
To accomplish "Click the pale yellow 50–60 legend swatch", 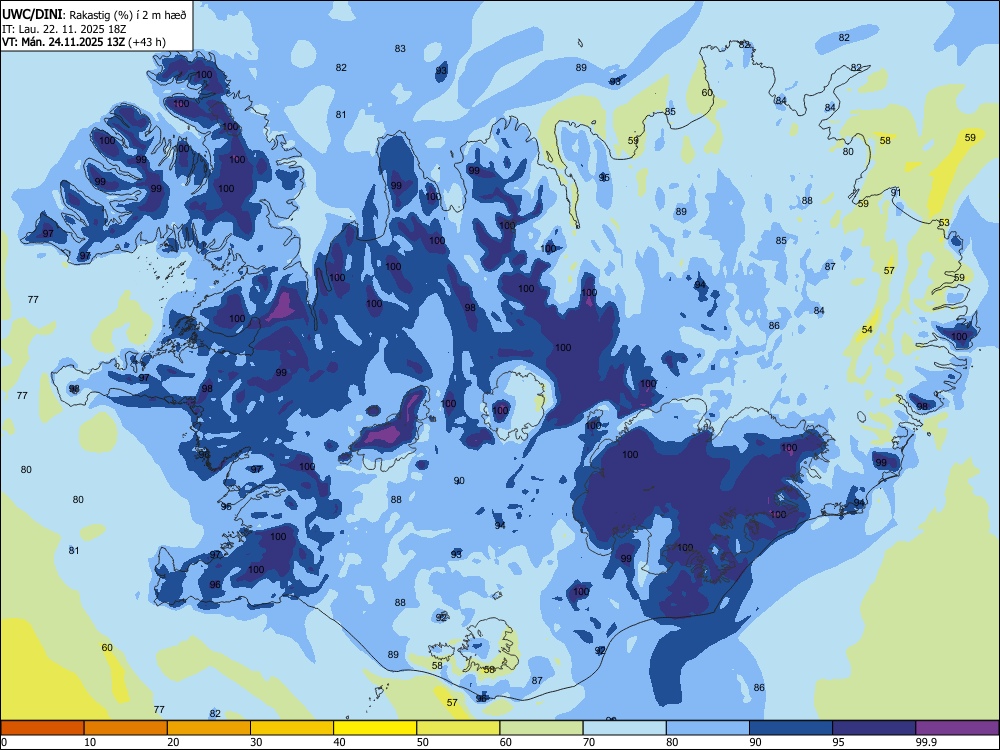I will coord(459,728).
